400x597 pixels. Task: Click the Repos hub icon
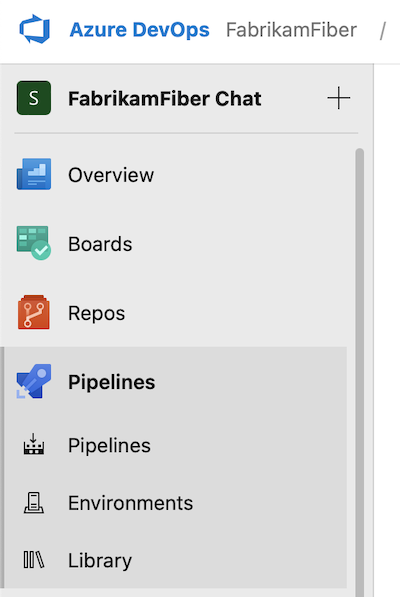click(x=33, y=312)
